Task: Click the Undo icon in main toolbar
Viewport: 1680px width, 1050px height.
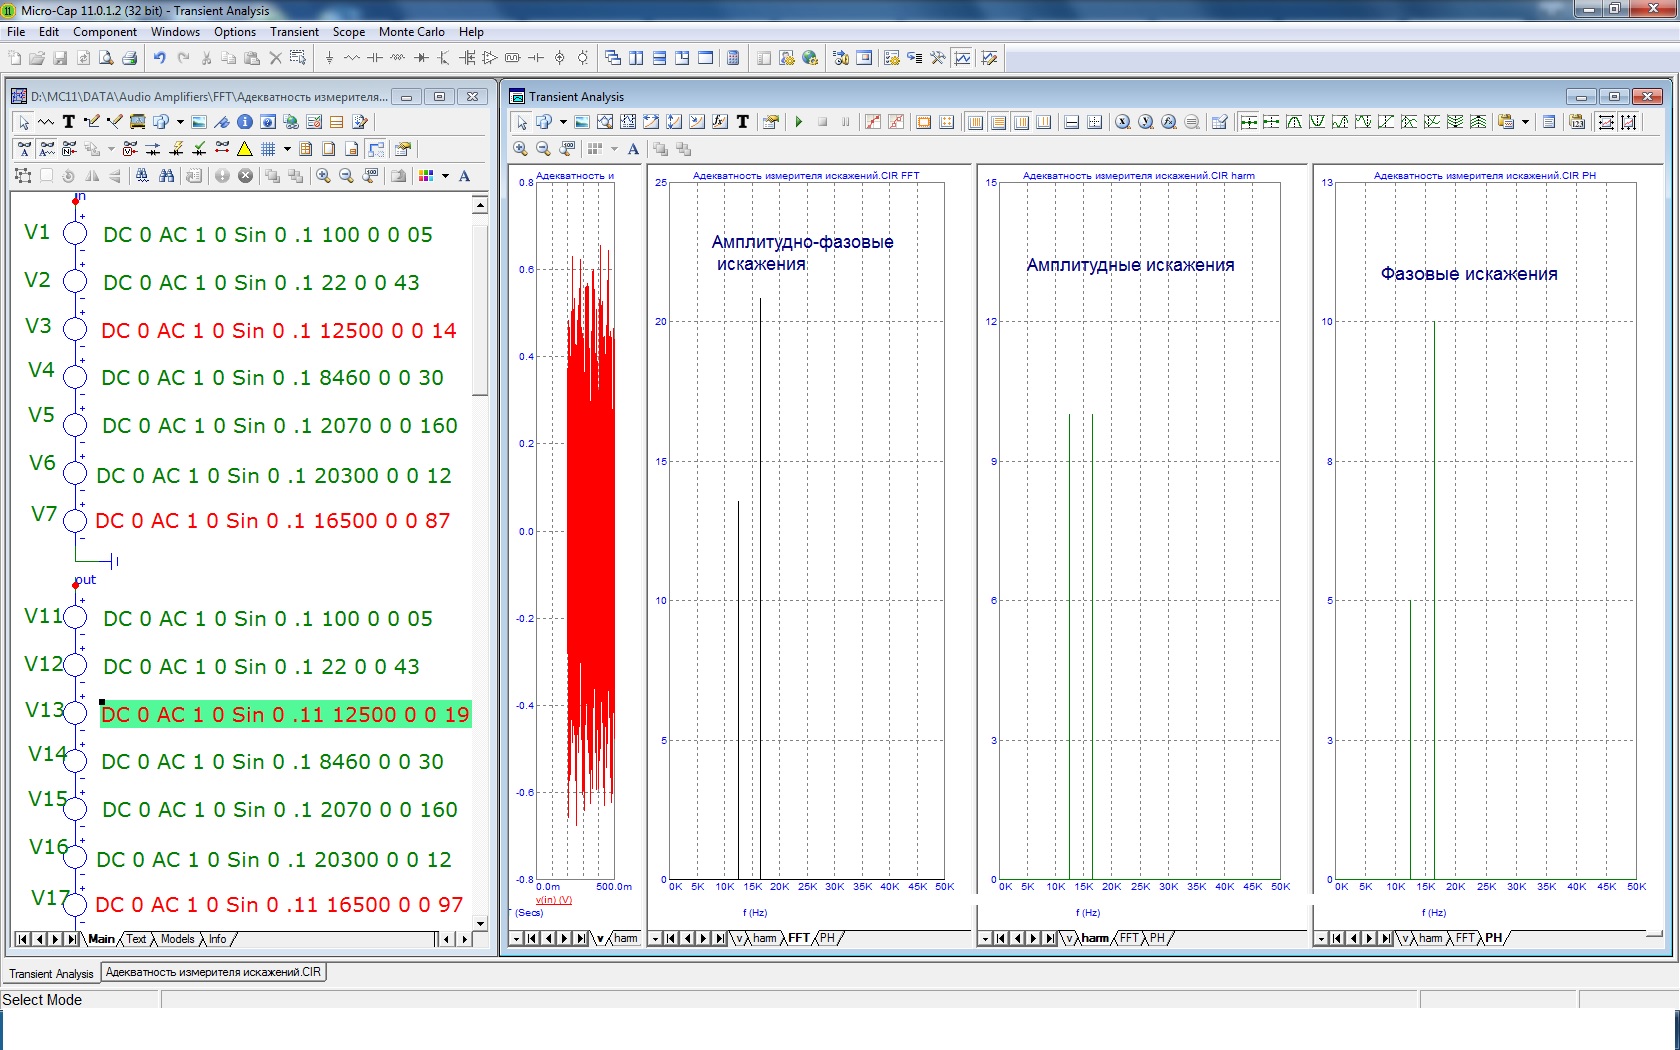Action: pyautogui.click(x=160, y=58)
